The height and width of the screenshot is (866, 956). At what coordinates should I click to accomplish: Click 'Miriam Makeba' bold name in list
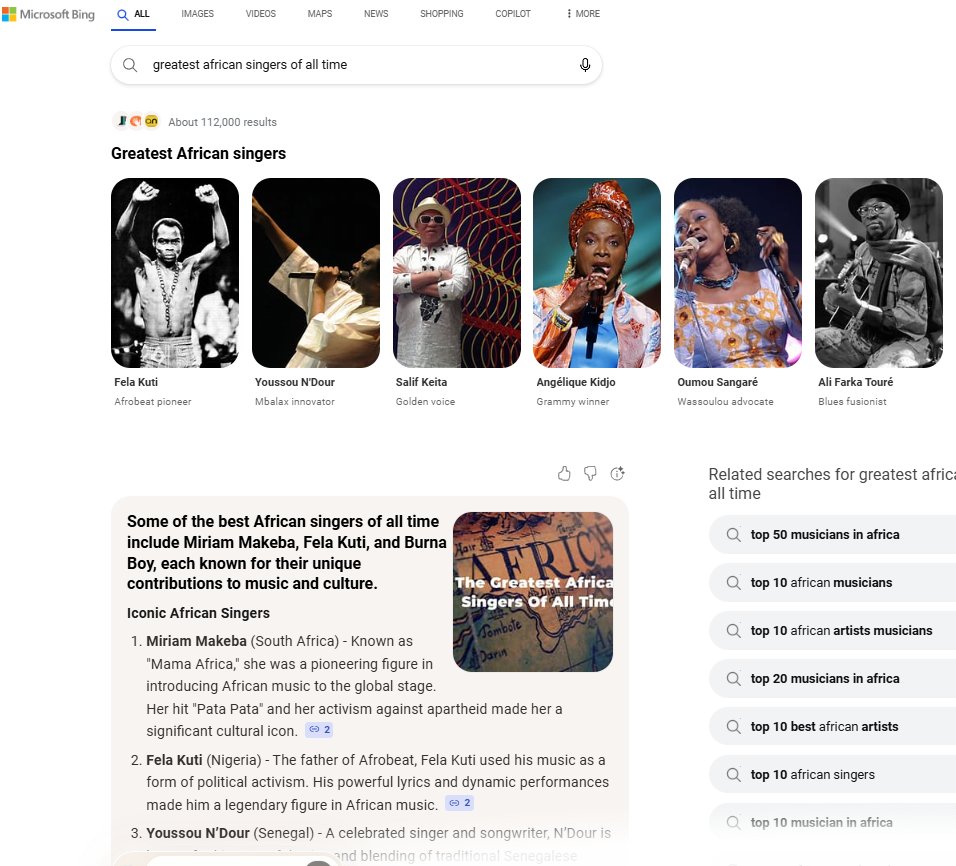point(196,641)
